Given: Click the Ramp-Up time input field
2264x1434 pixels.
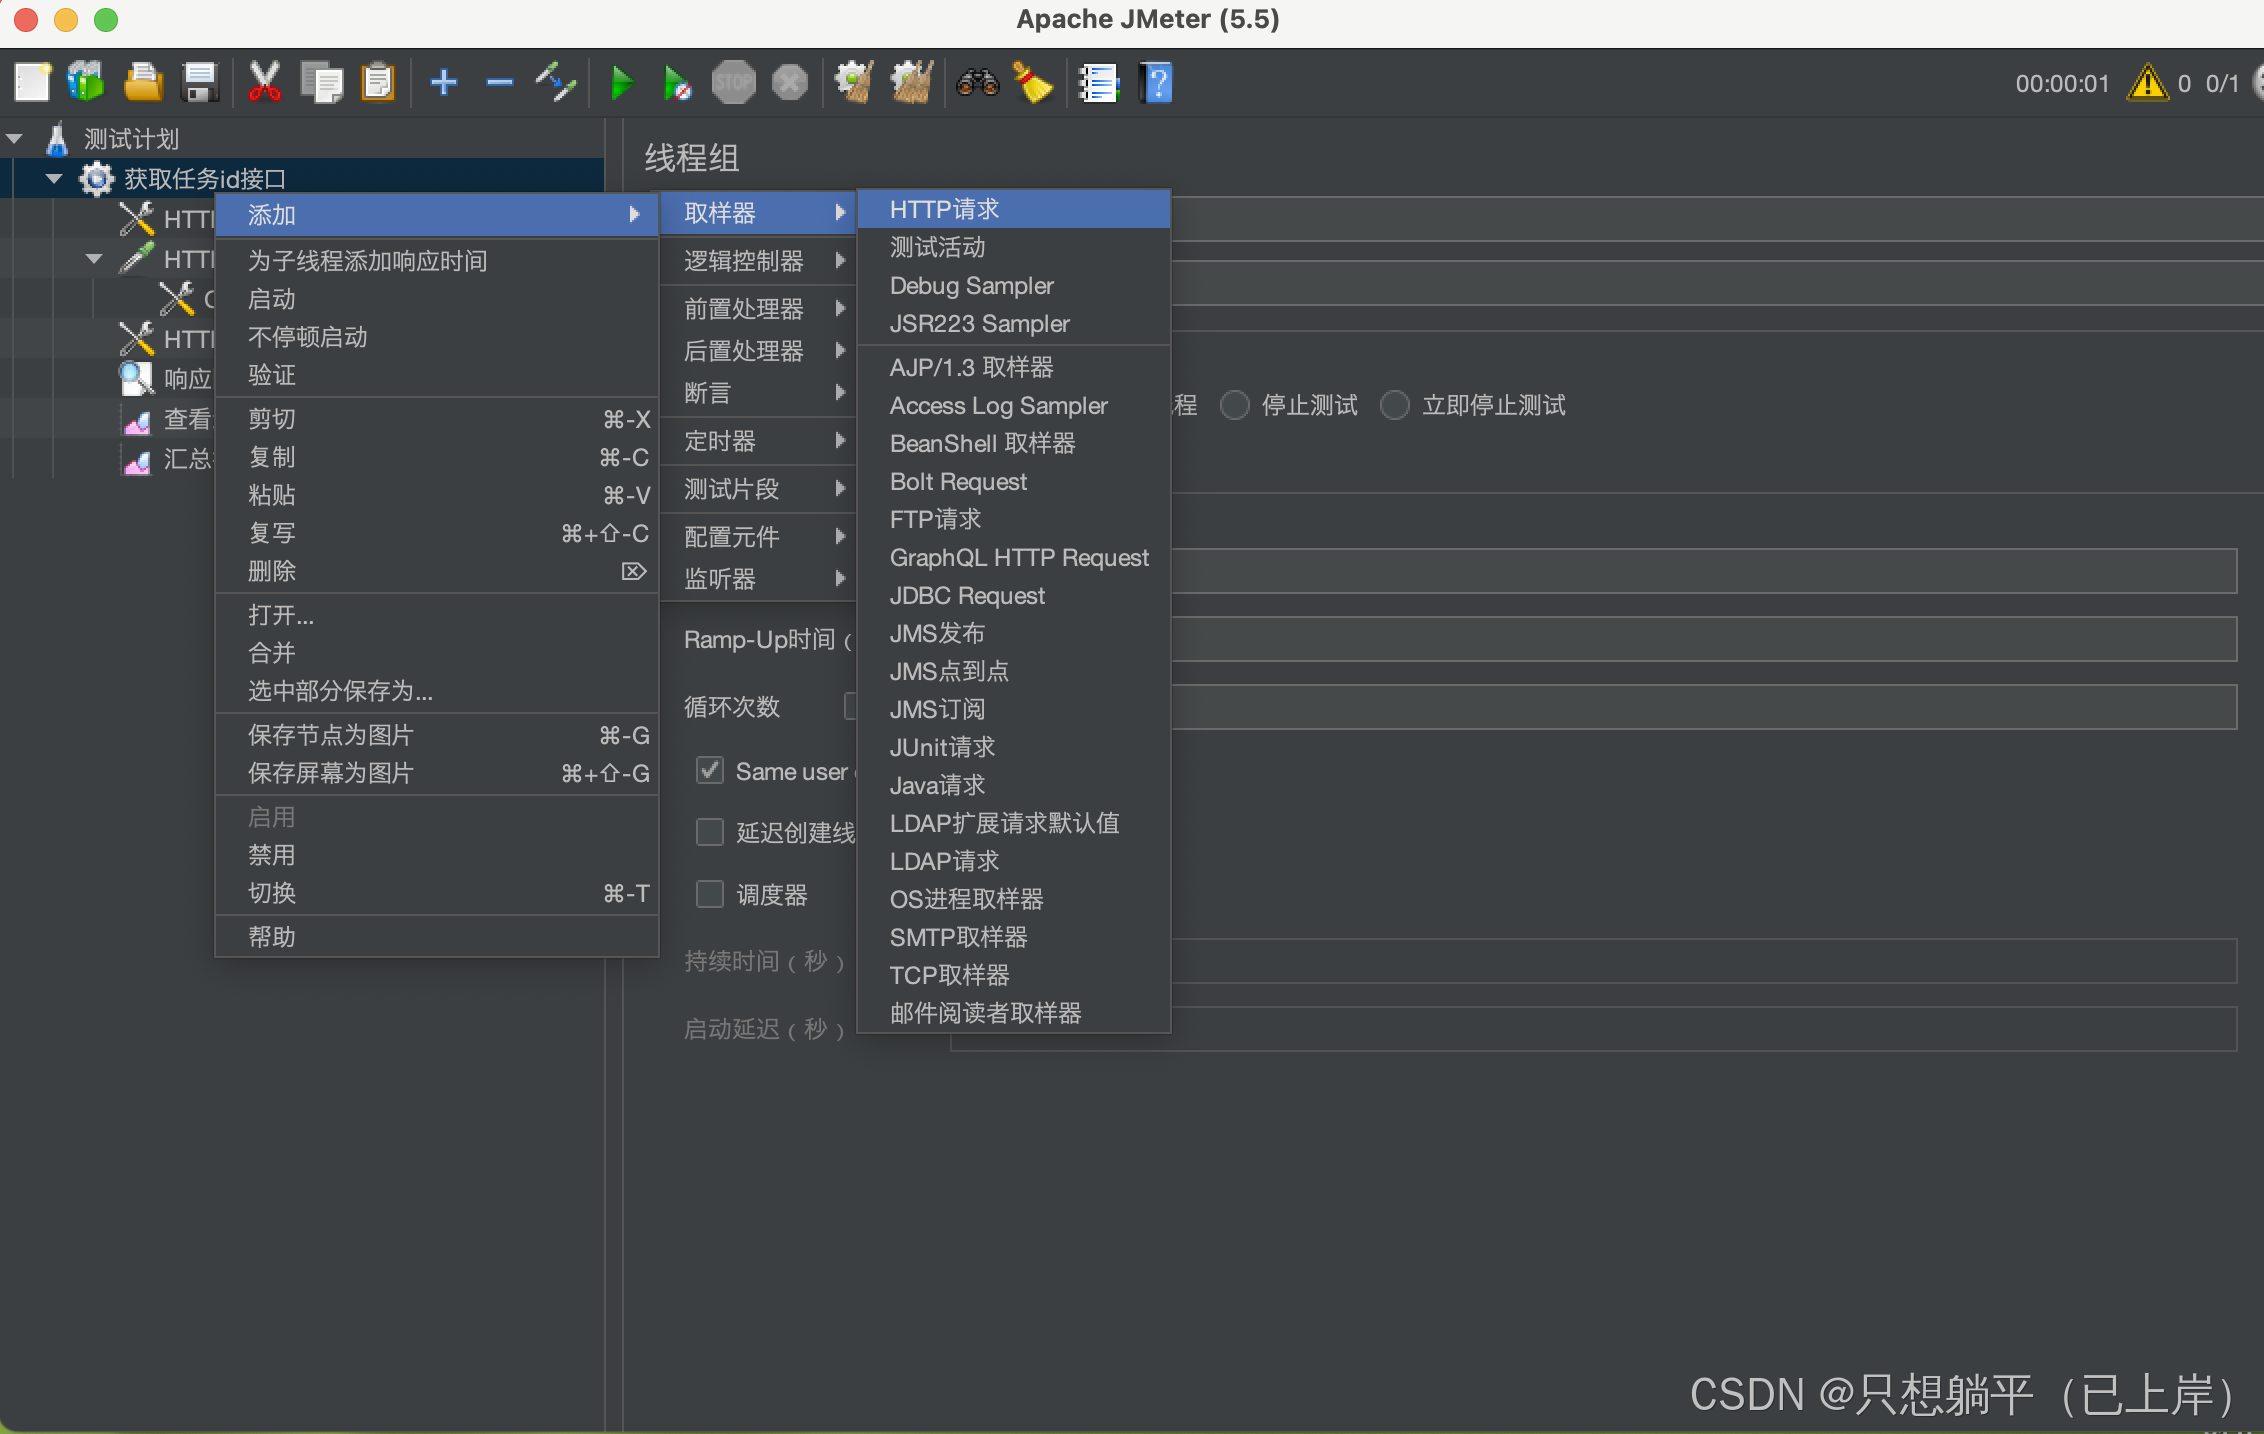Looking at the screenshot, I should pyautogui.click(x=1700, y=639).
